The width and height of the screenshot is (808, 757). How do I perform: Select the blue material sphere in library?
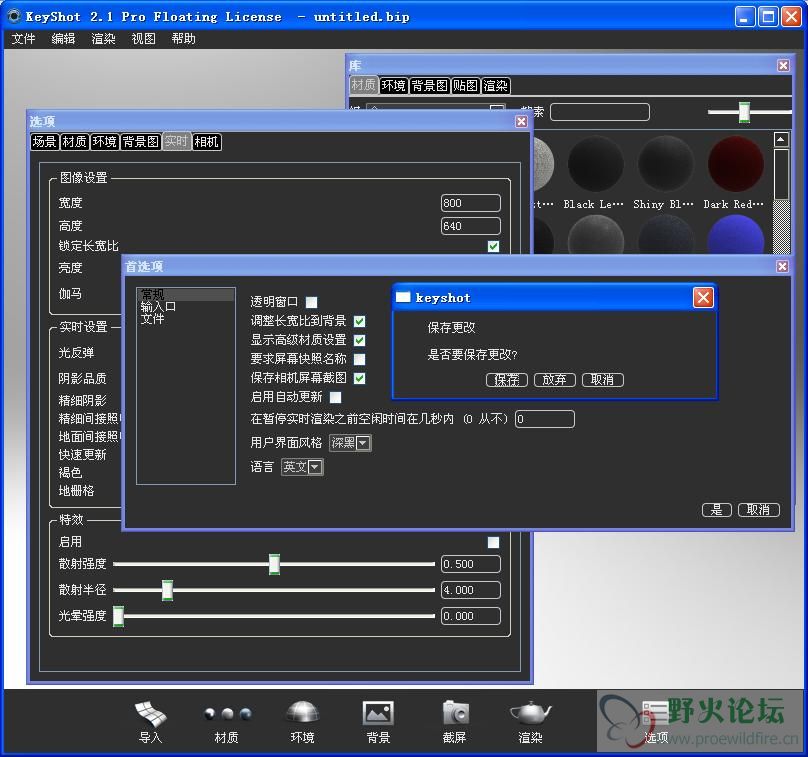pos(735,237)
